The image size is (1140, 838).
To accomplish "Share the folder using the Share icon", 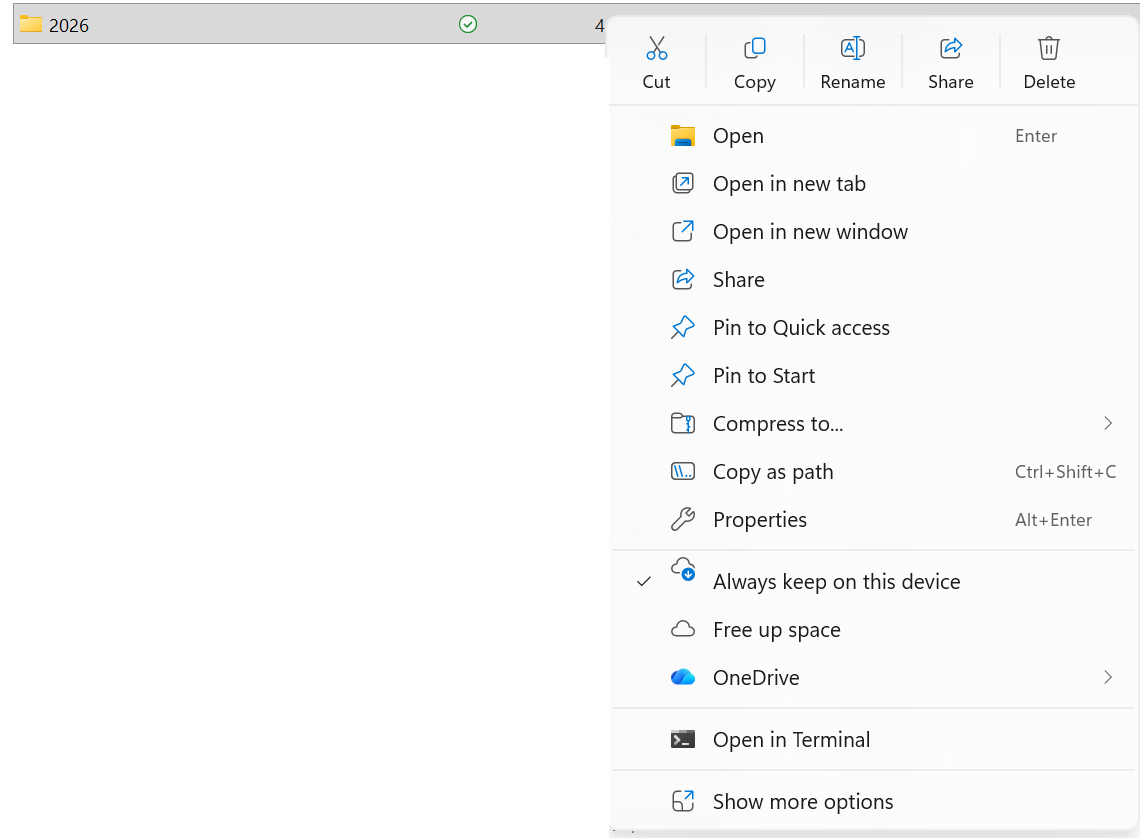I will click(x=950, y=61).
